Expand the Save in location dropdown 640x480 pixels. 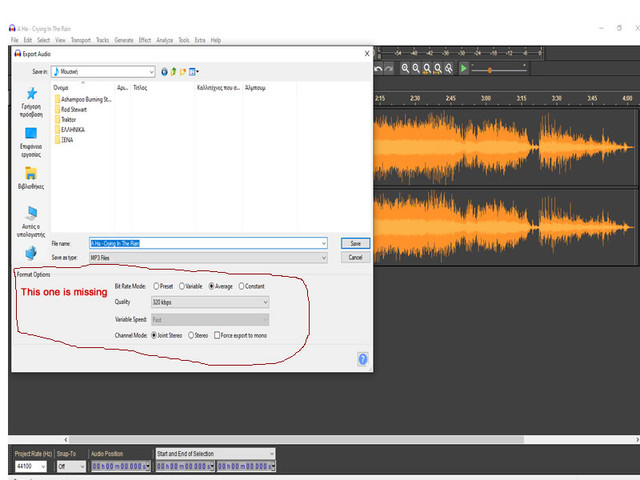[x=151, y=72]
